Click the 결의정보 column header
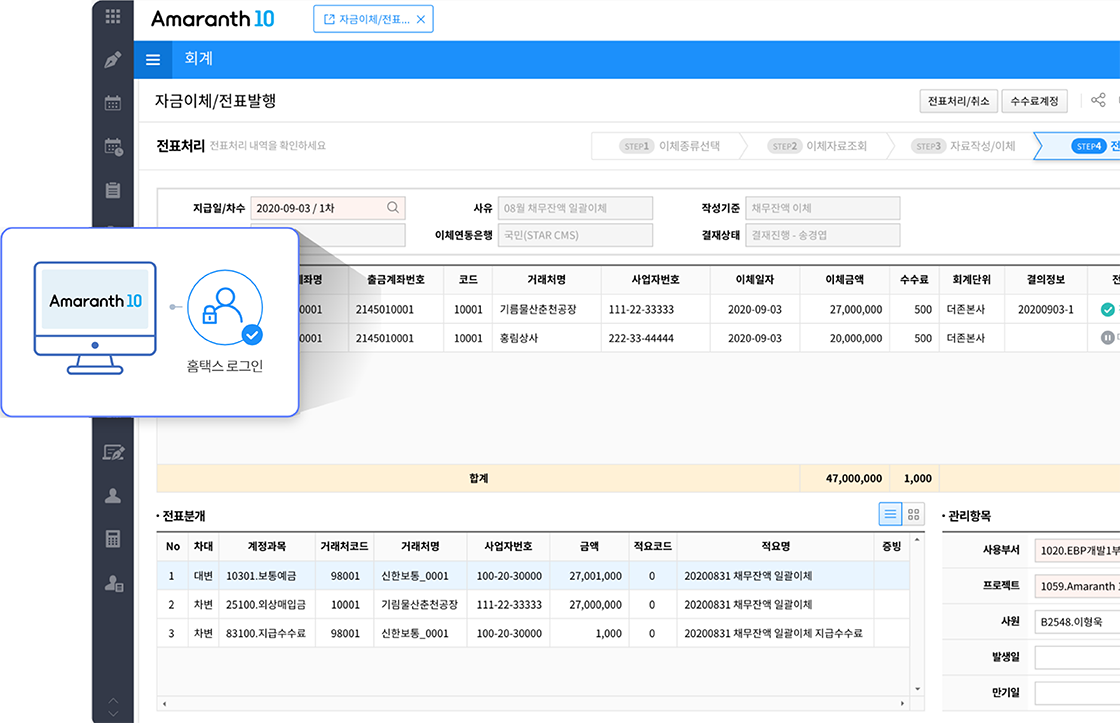The image size is (1120, 723). point(1046,279)
